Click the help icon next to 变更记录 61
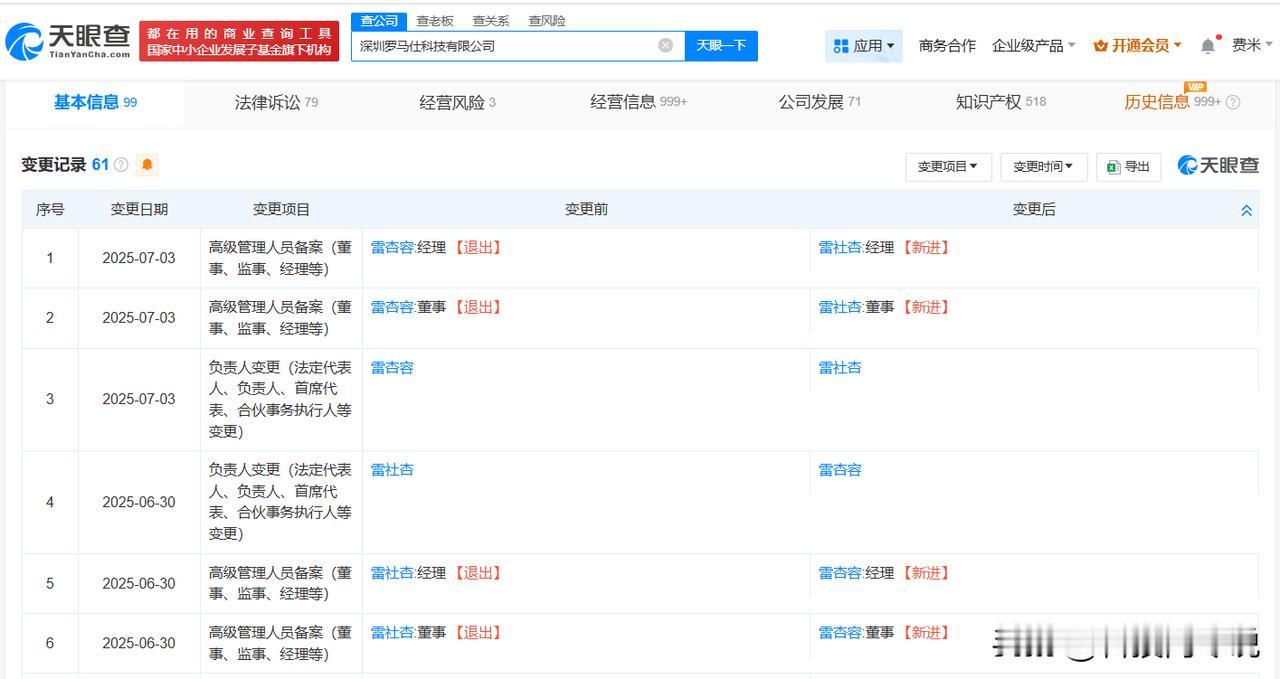This screenshot has width=1280, height=679. click(121, 164)
